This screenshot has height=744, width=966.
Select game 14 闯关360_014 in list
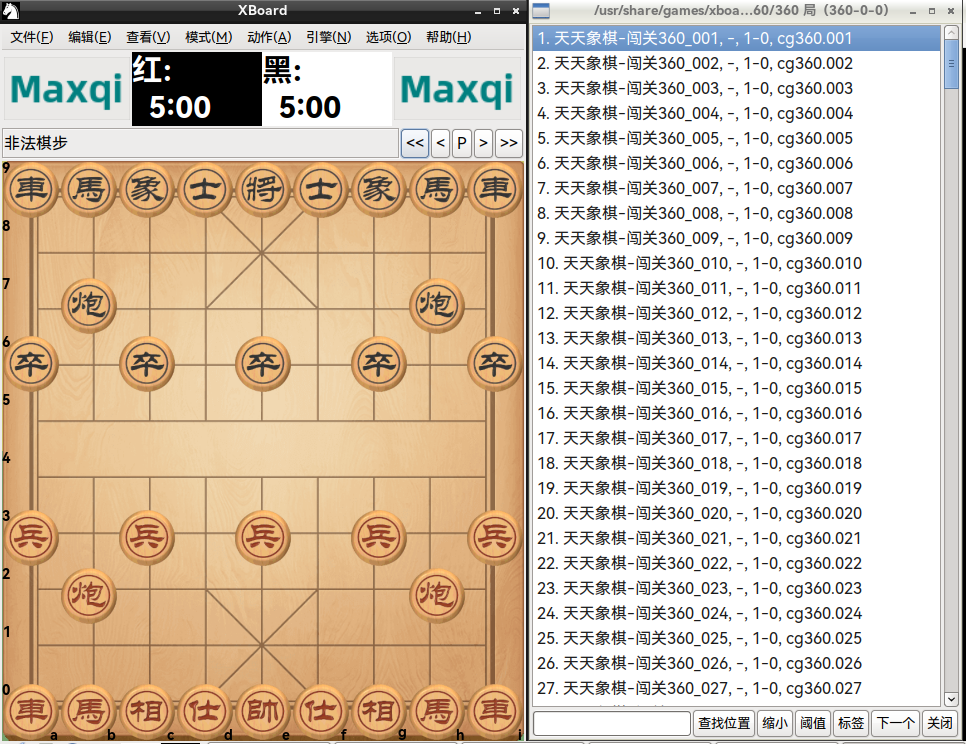click(737, 363)
